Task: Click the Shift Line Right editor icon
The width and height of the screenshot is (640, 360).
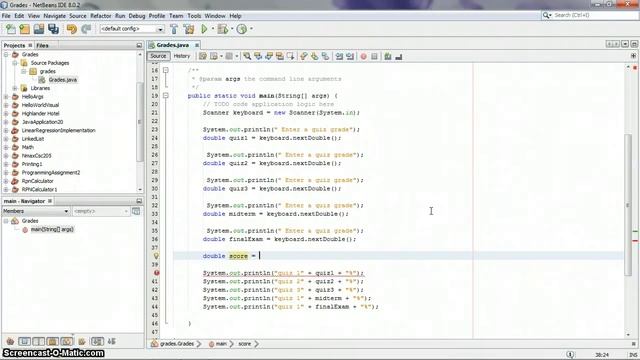Action: click(350, 56)
